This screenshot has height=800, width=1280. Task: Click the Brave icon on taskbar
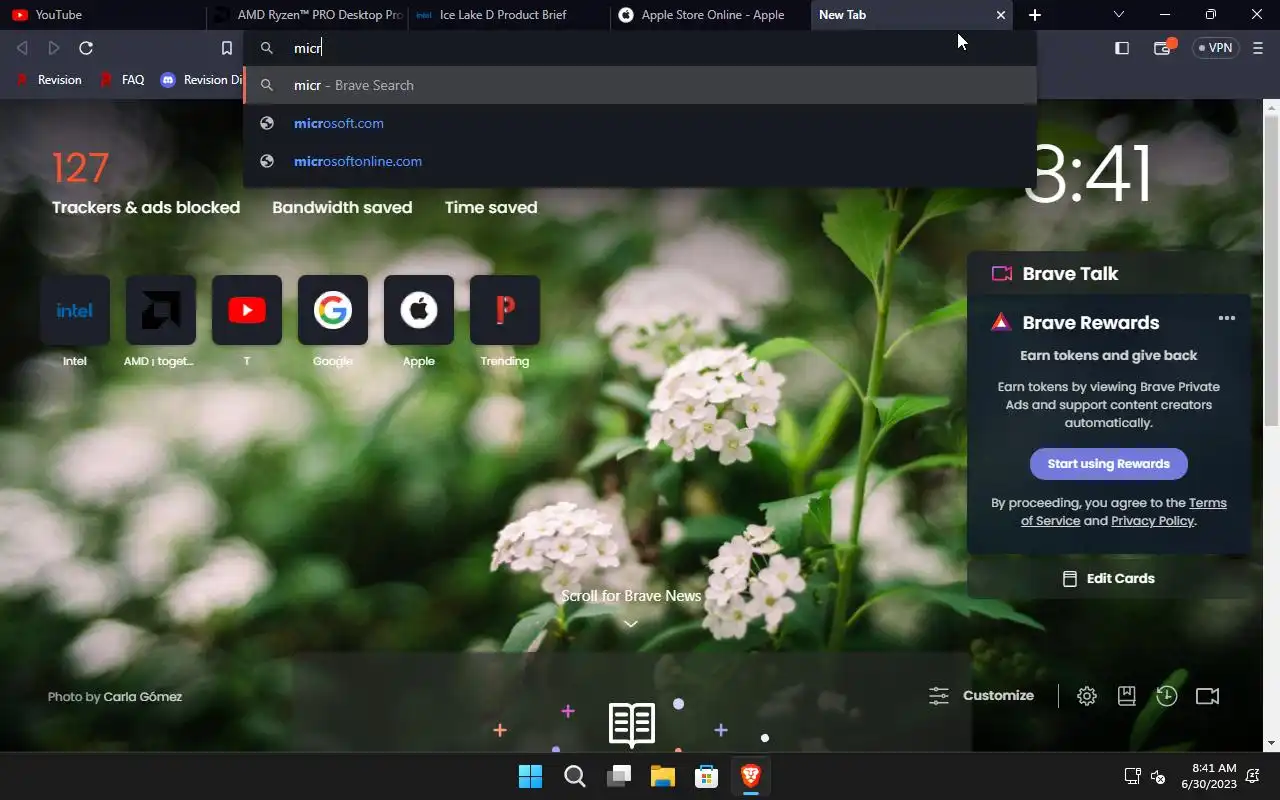(751, 776)
